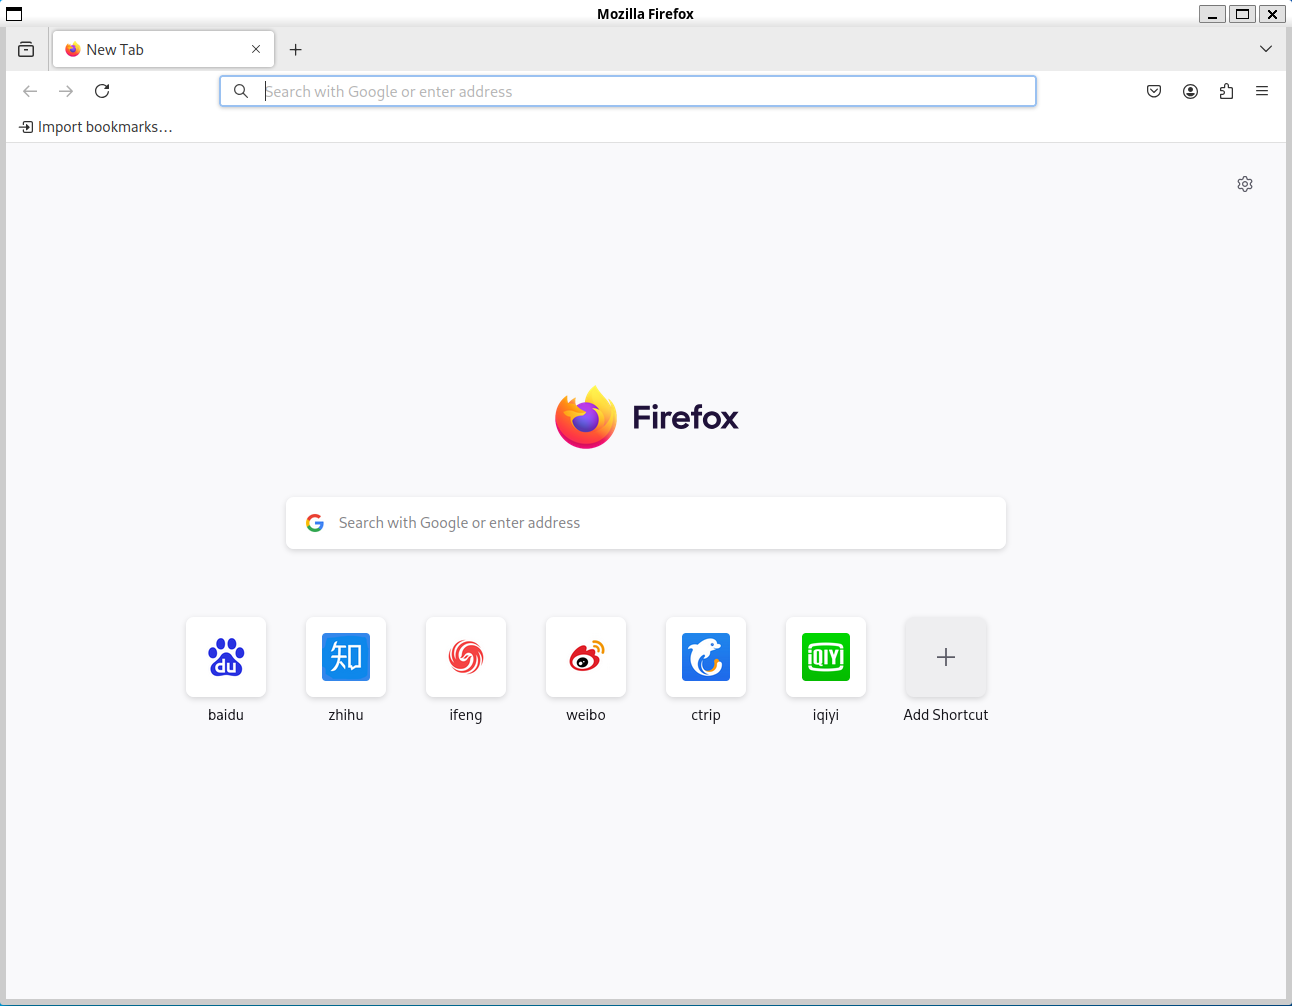The width and height of the screenshot is (1292, 1006).
Task: Open the Save to Pocket button
Action: pyautogui.click(x=1154, y=91)
